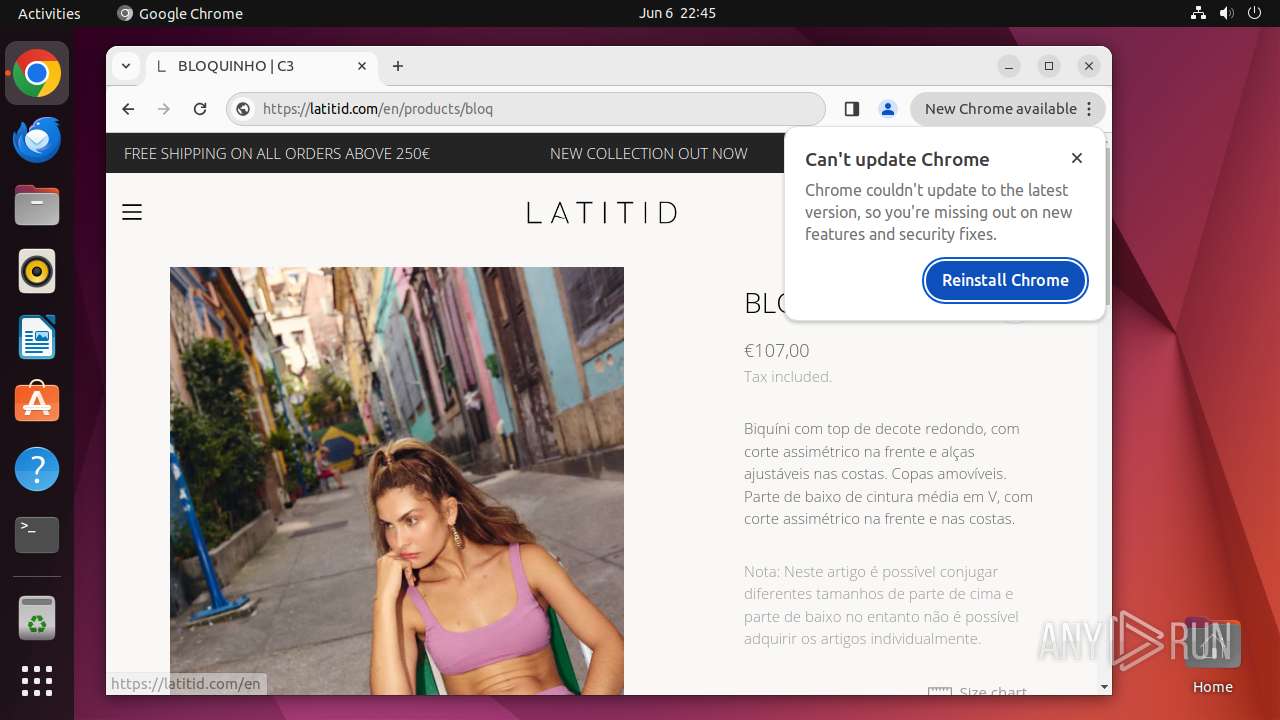Toggle Chrome side panel
The height and width of the screenshot is (720, 1280).
(852, 109)
